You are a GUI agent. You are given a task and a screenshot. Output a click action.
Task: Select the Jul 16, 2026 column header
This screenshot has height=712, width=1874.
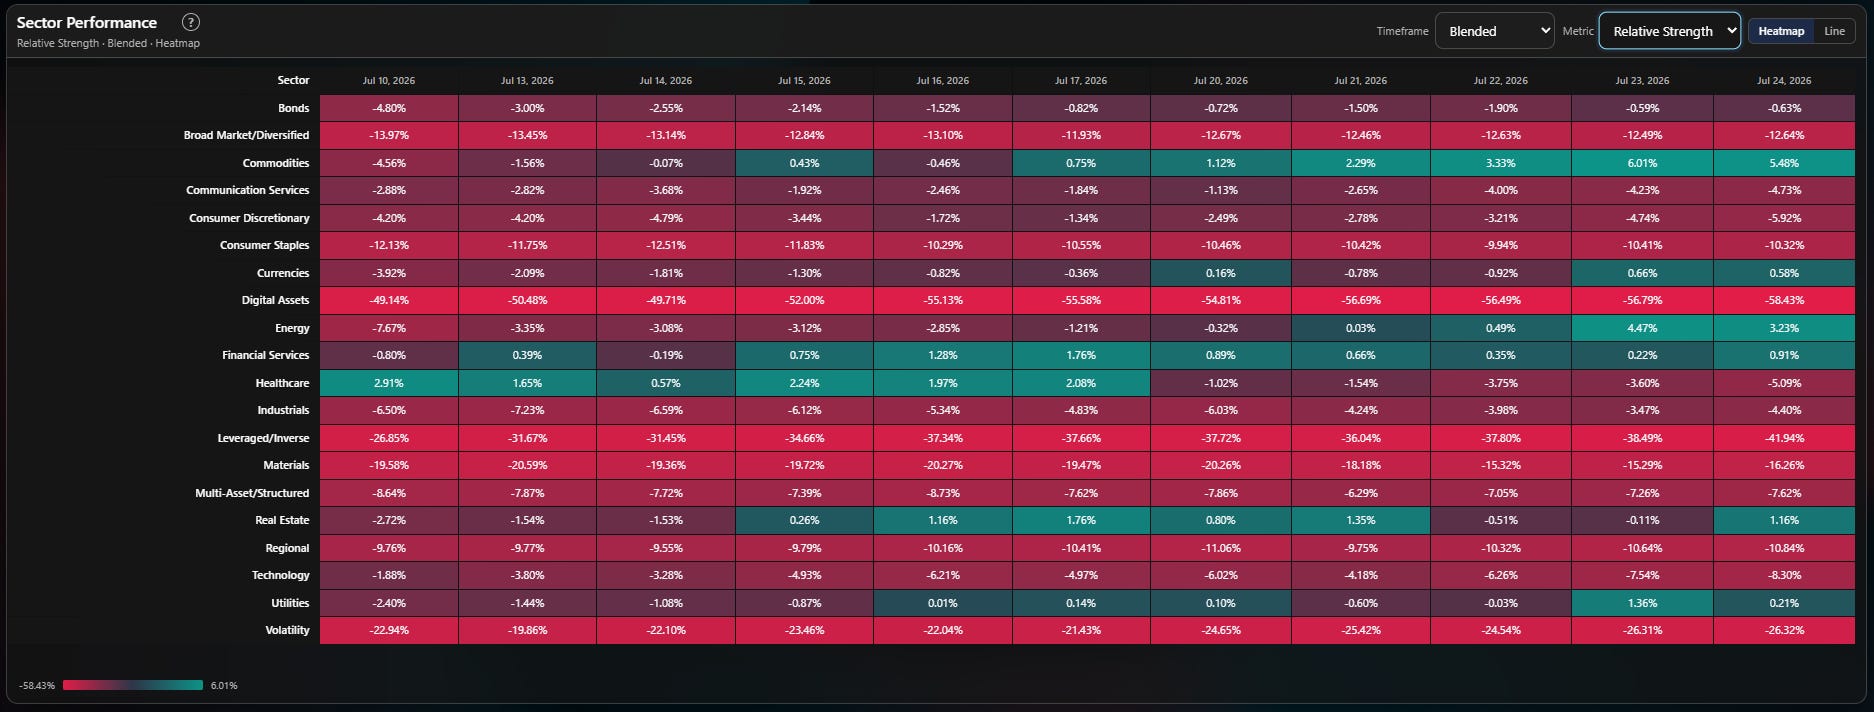(943, 80)
